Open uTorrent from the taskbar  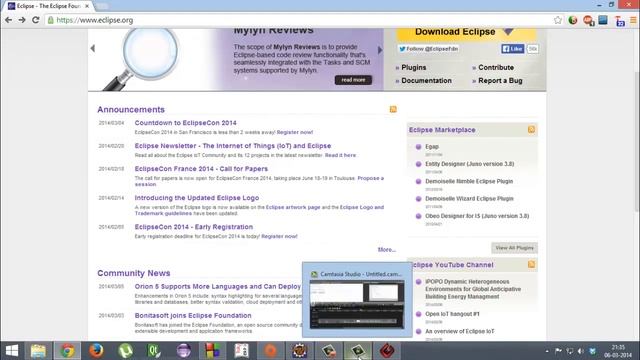click(125, 351)
